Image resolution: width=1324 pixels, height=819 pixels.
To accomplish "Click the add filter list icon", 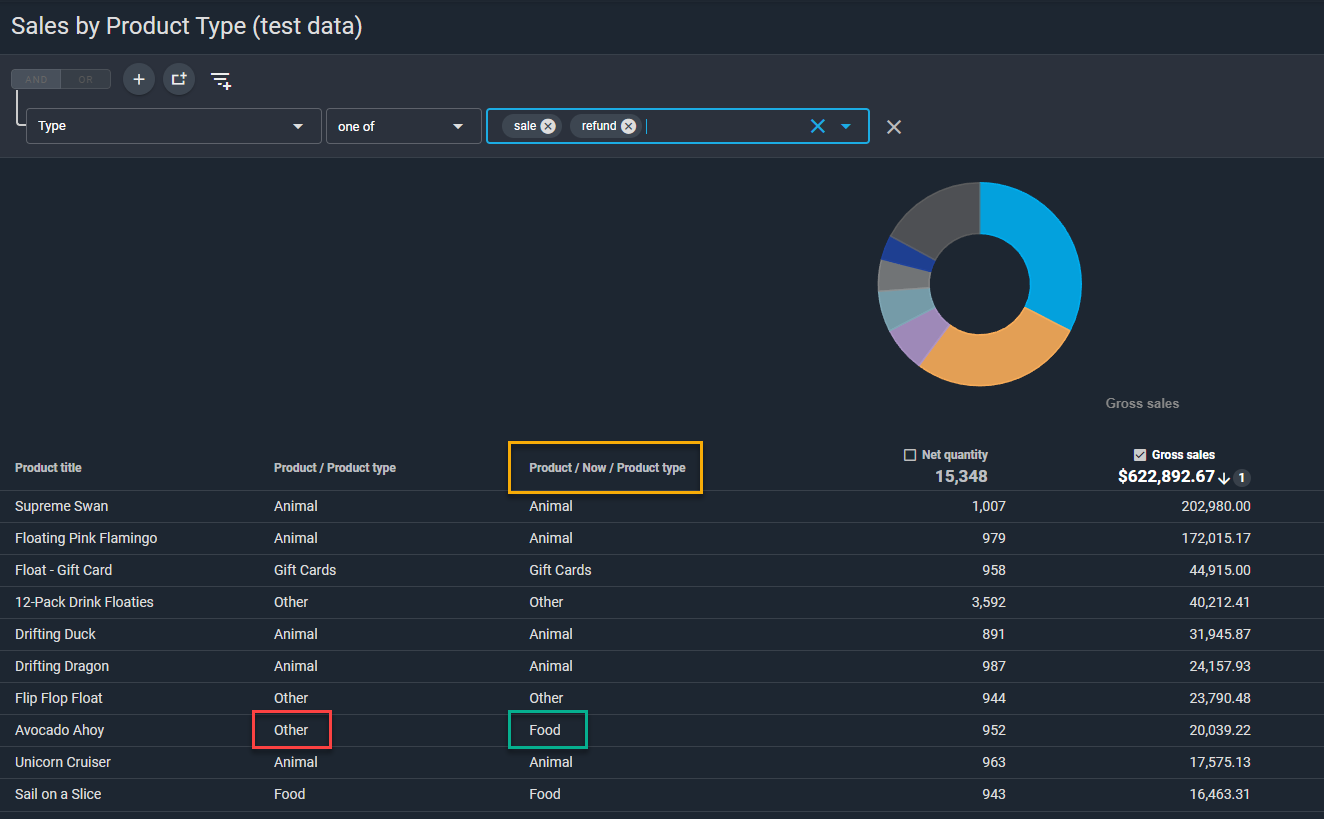I will [x=221, y=80].
